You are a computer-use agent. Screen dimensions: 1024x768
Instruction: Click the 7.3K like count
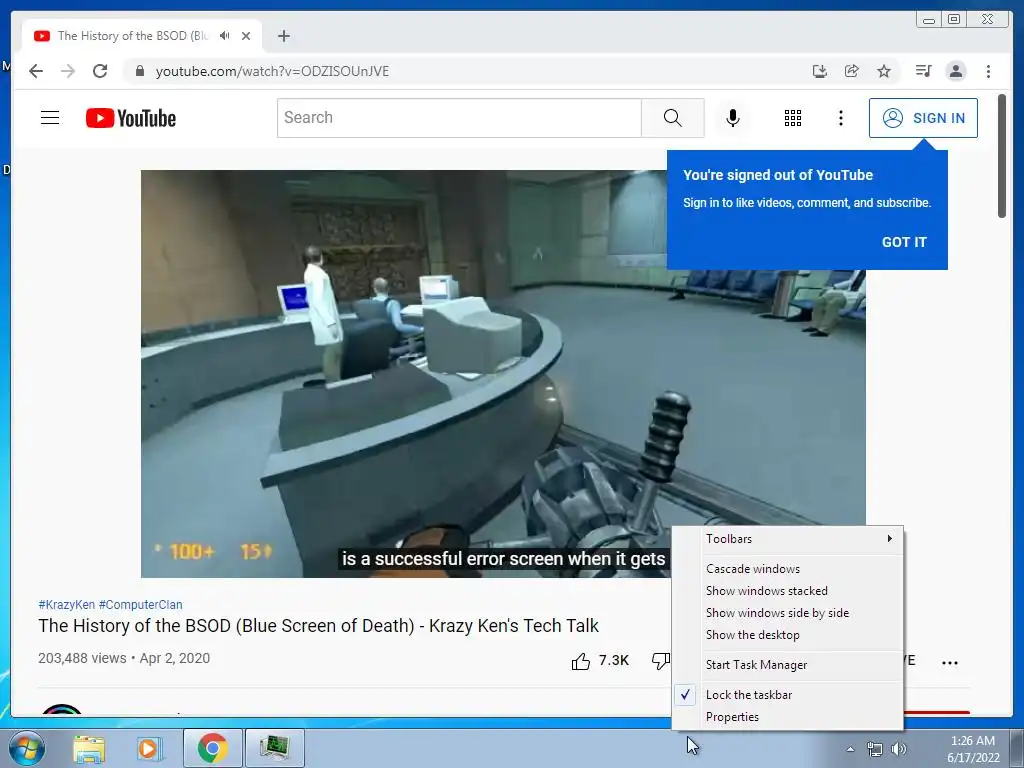pos(614,661)
